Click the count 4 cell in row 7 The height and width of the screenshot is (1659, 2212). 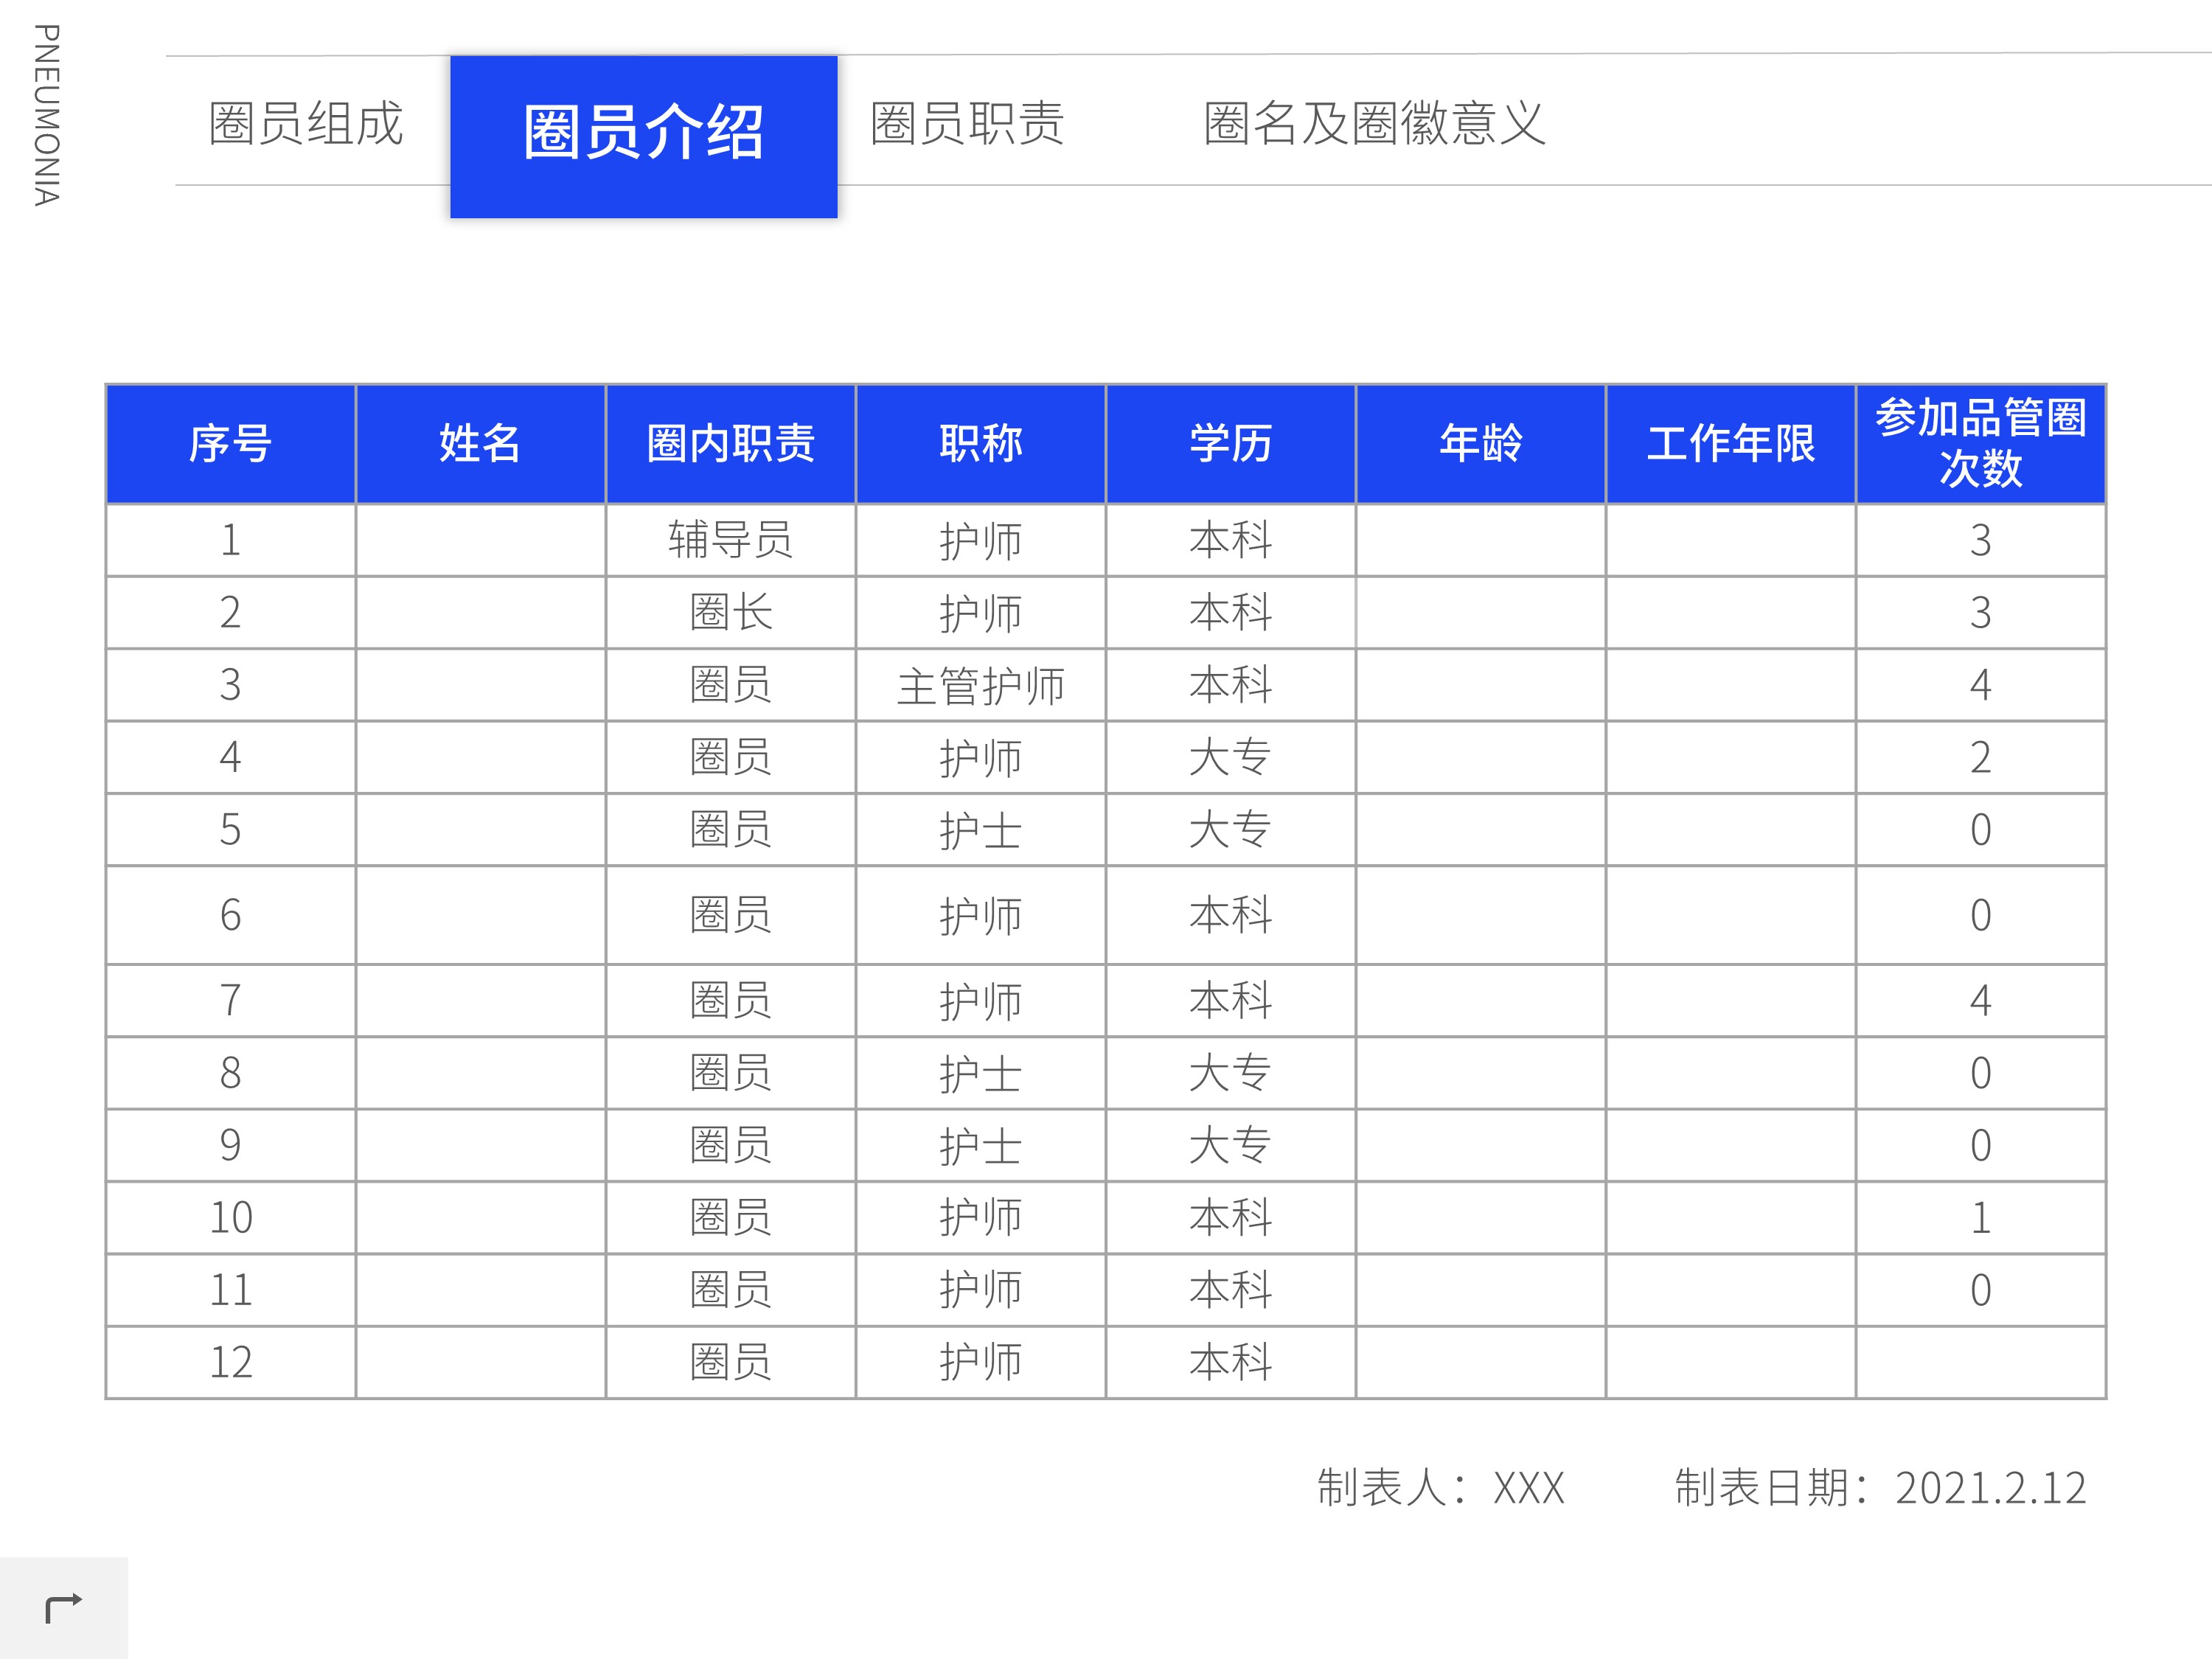click(x=1981, y=1000)
